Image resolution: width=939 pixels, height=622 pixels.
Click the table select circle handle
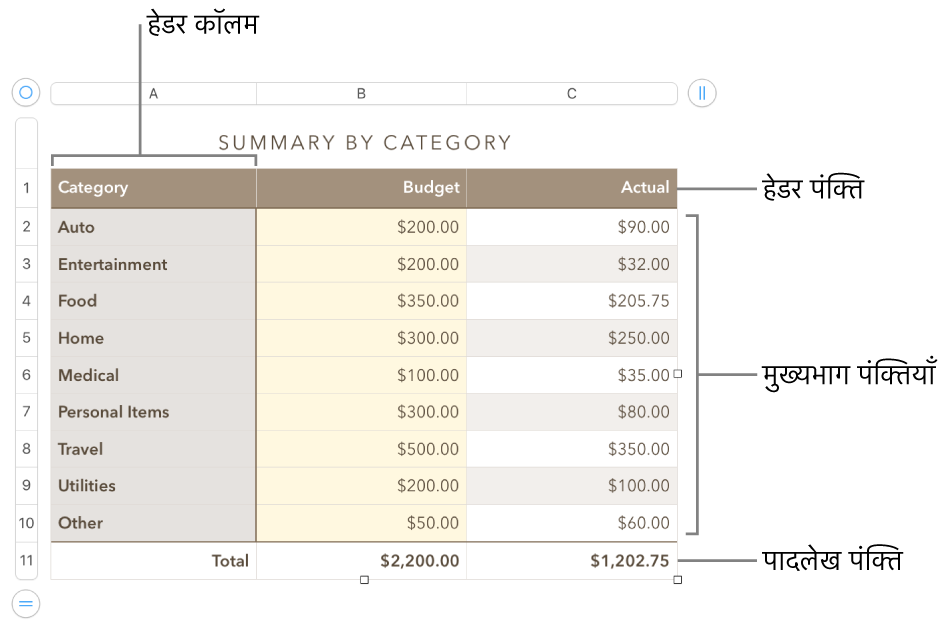[26, 93]
